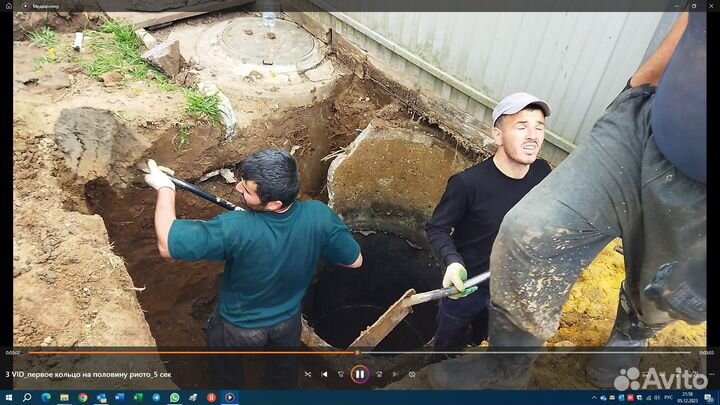Skip to the next track

(x=394, y=374)
